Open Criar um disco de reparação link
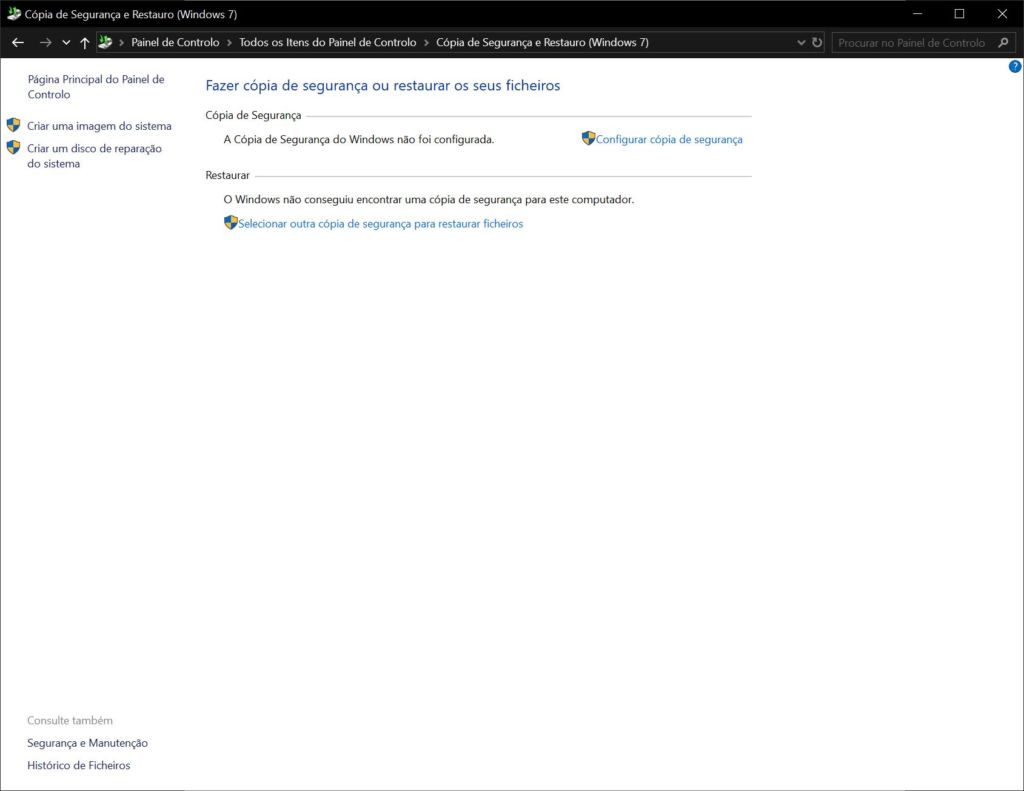The height and width of the screenshot is (791, 1024). click(x=94, y=156)
